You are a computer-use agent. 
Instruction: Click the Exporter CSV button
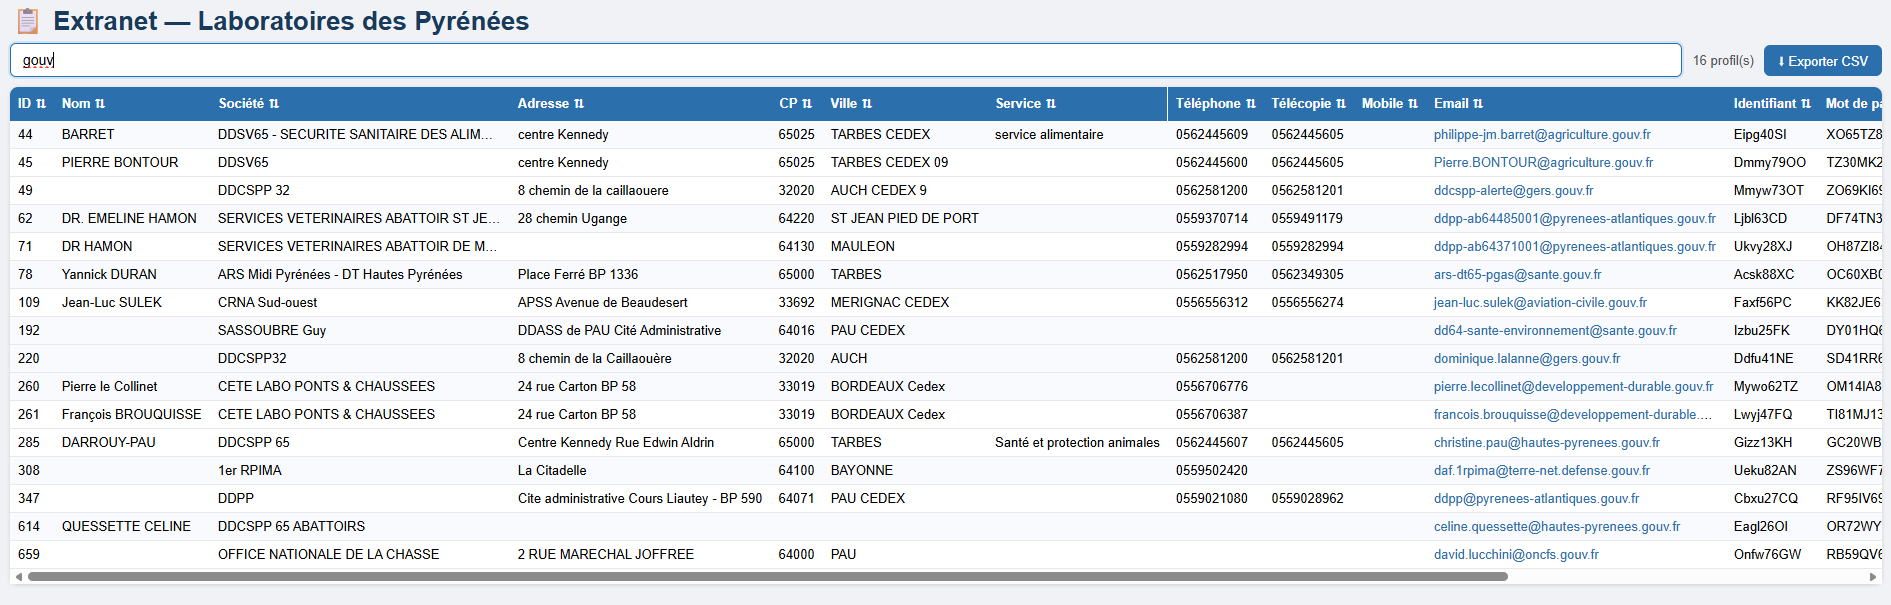coord(1822,61)
